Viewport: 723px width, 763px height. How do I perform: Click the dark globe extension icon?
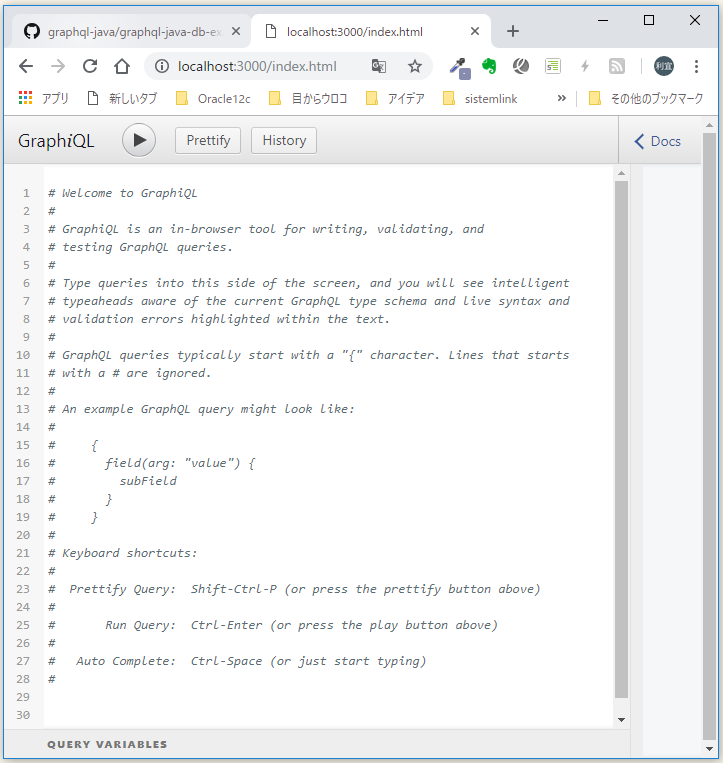coord(521,66)
